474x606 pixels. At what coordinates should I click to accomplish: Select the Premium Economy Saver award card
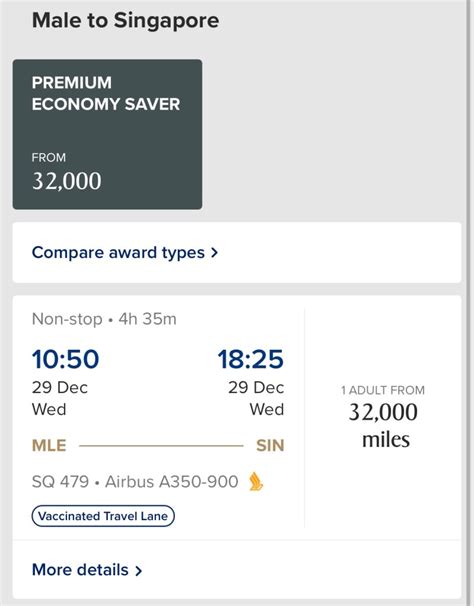click(107, 134)
